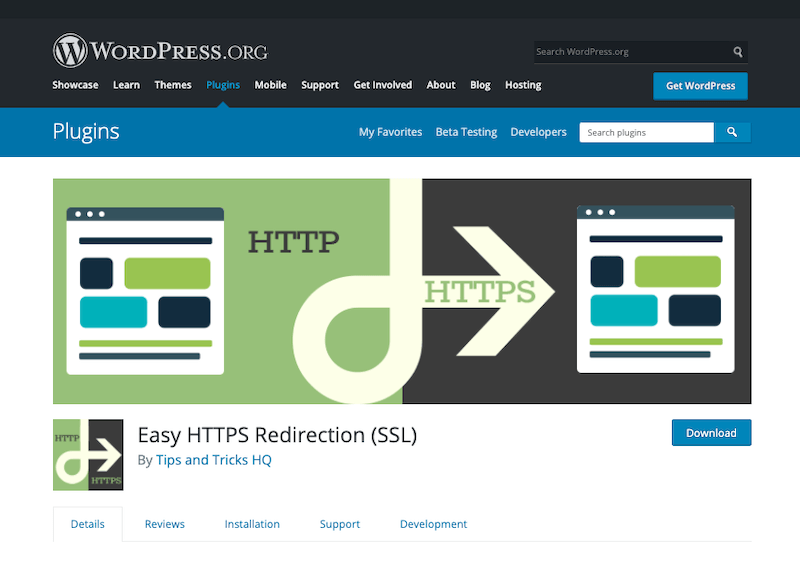Click the Plugins heading in blue bar
800x566 pixels.
86,132
